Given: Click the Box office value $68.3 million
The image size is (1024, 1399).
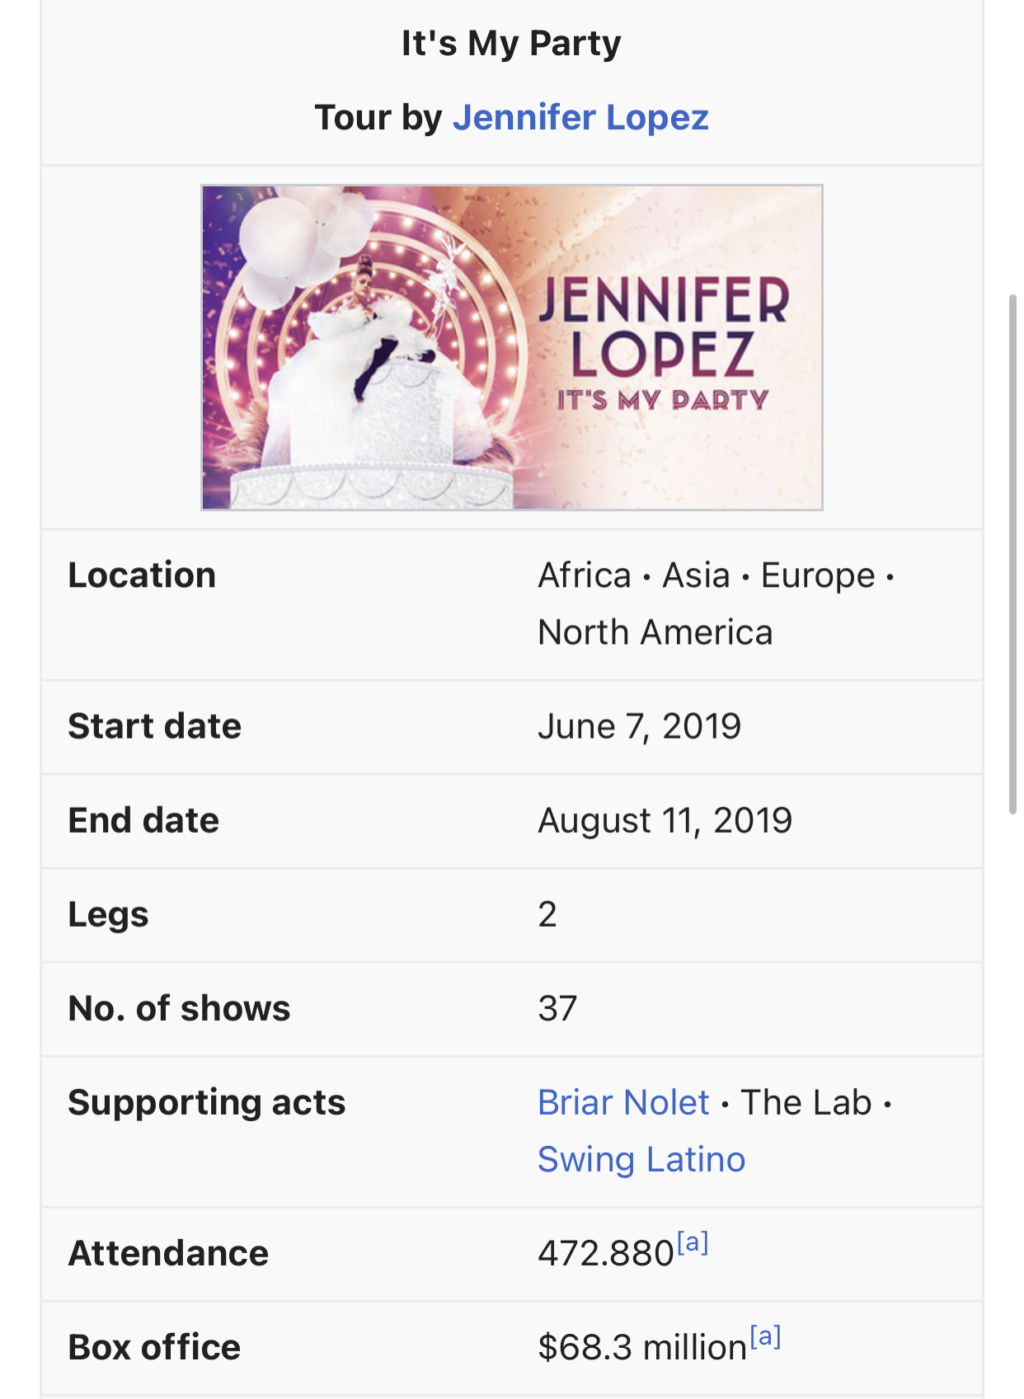Looking at the screenshot, I should 642,1347.
